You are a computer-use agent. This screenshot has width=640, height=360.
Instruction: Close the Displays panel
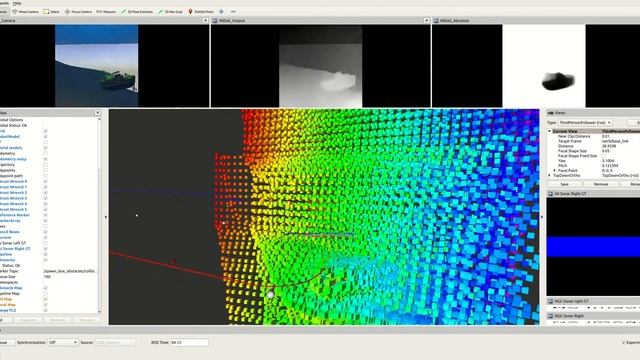(98, 113)
